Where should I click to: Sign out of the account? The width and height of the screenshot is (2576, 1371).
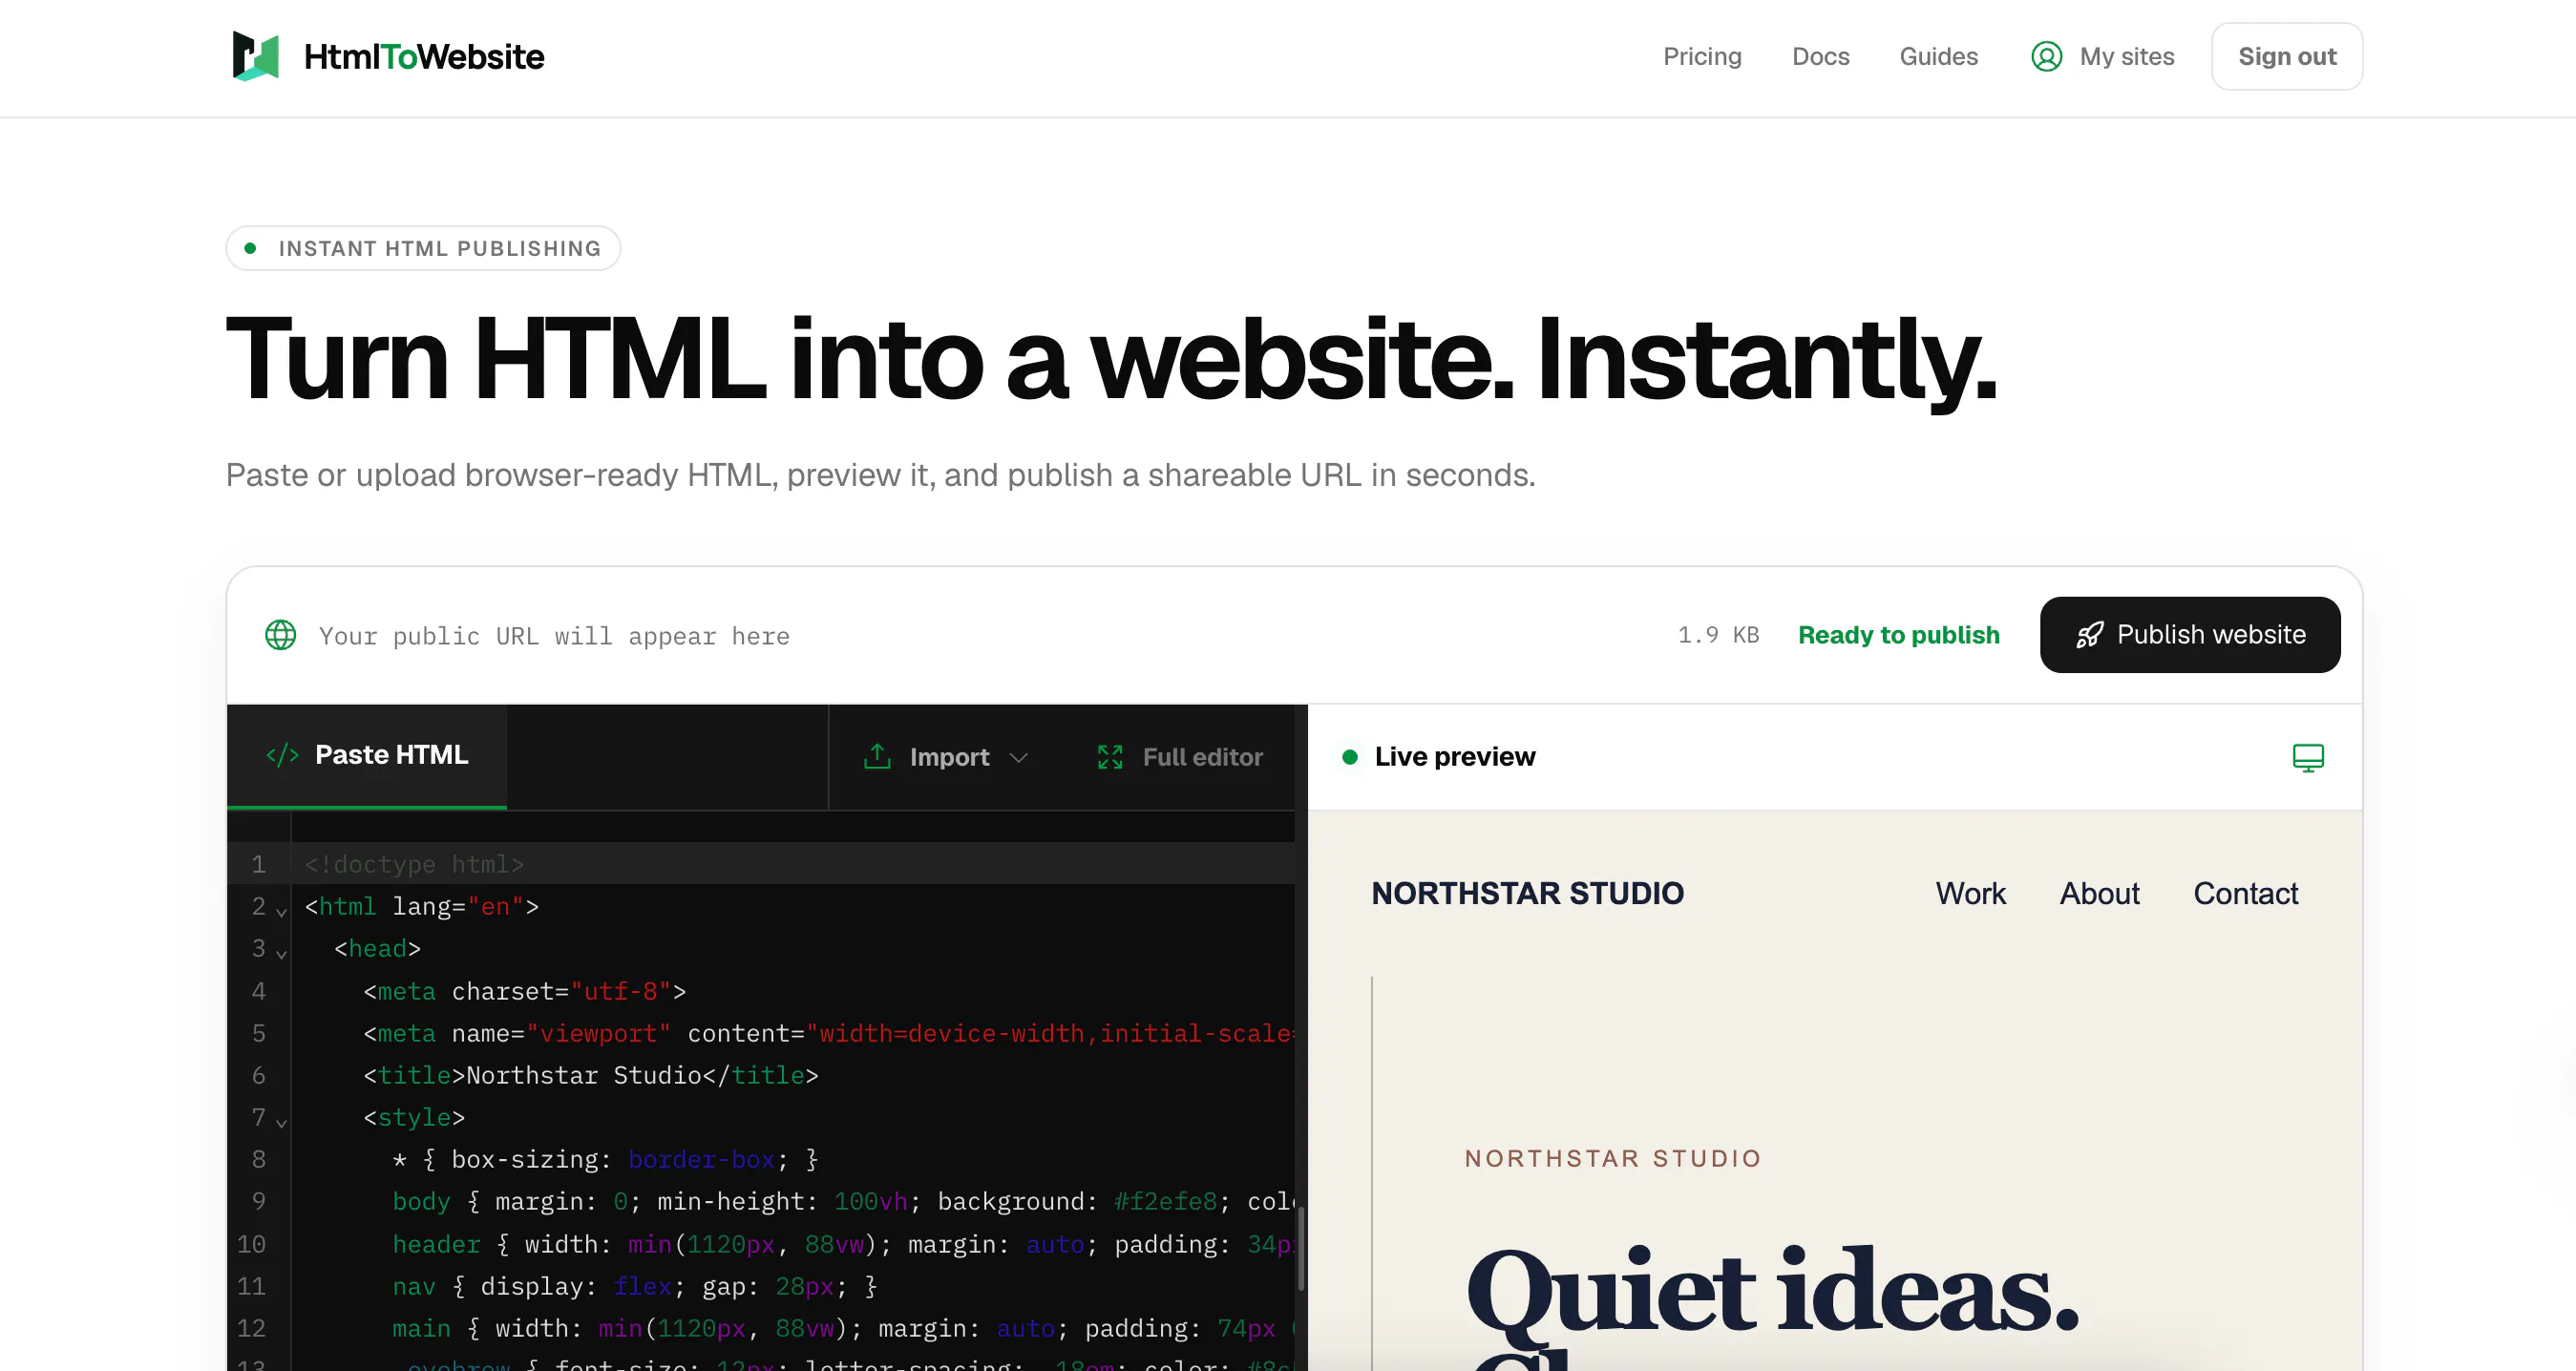2286,57
